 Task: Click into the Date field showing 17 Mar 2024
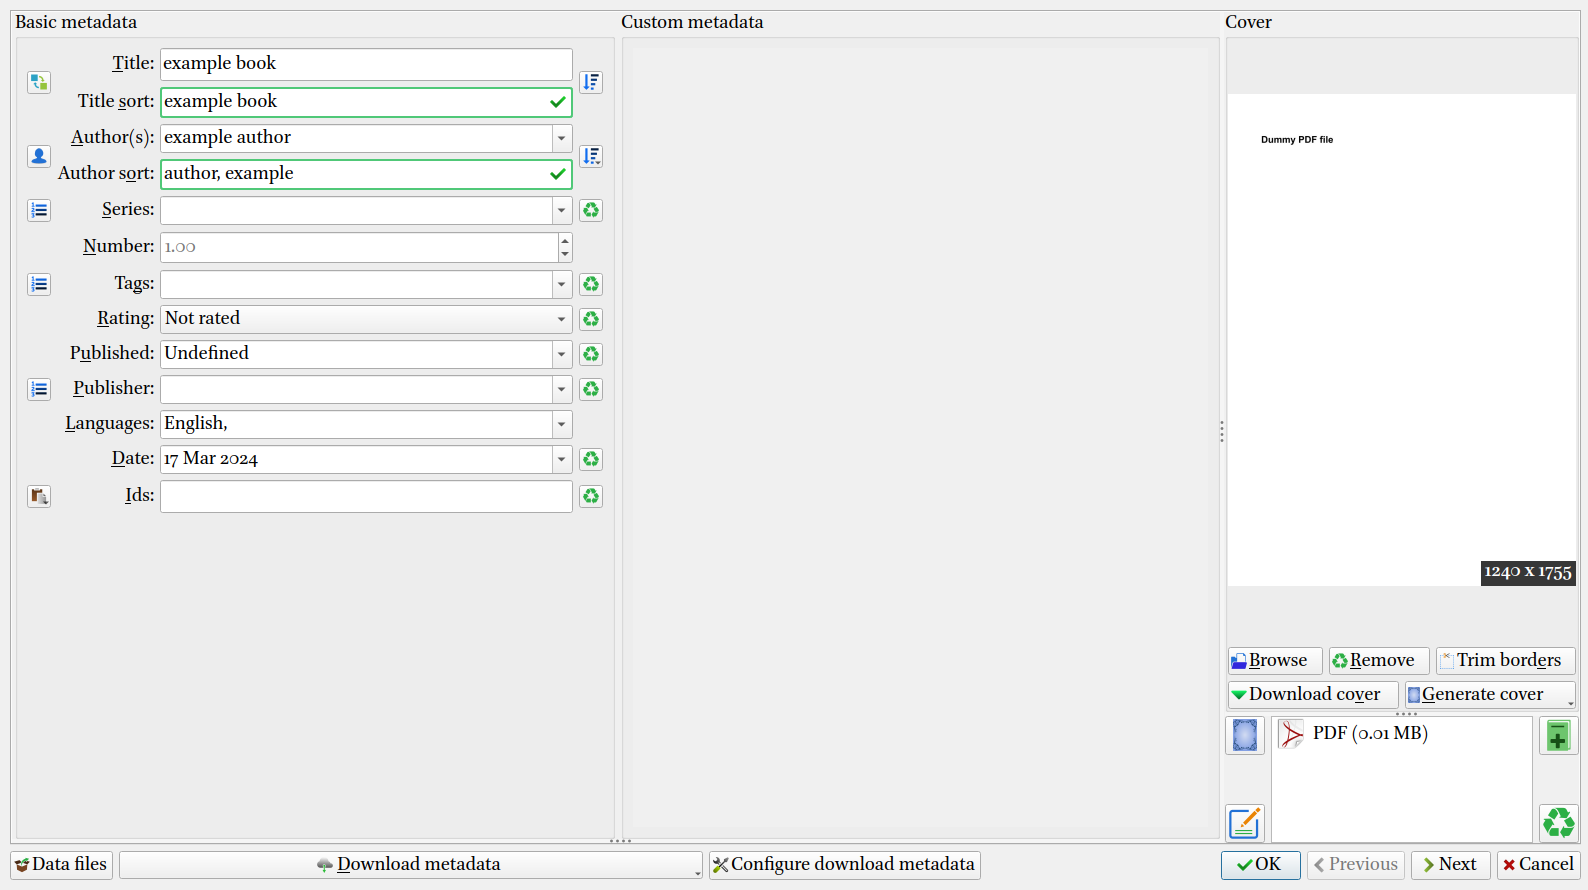(x=356, y=459)
